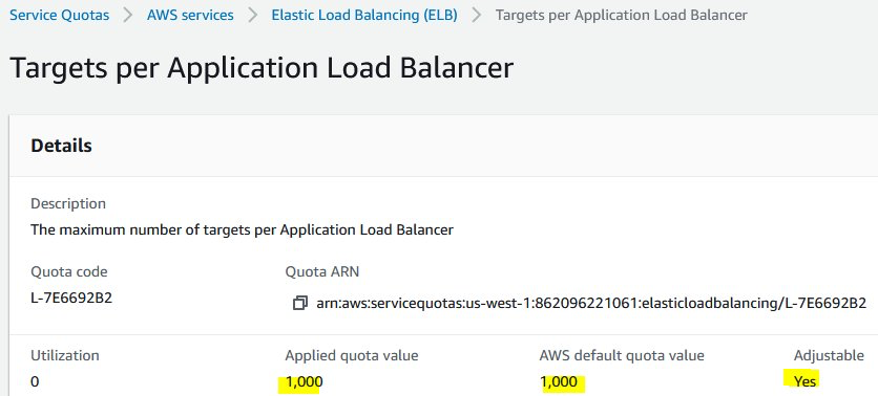Select quota code value L-7E6692B2

72,298
